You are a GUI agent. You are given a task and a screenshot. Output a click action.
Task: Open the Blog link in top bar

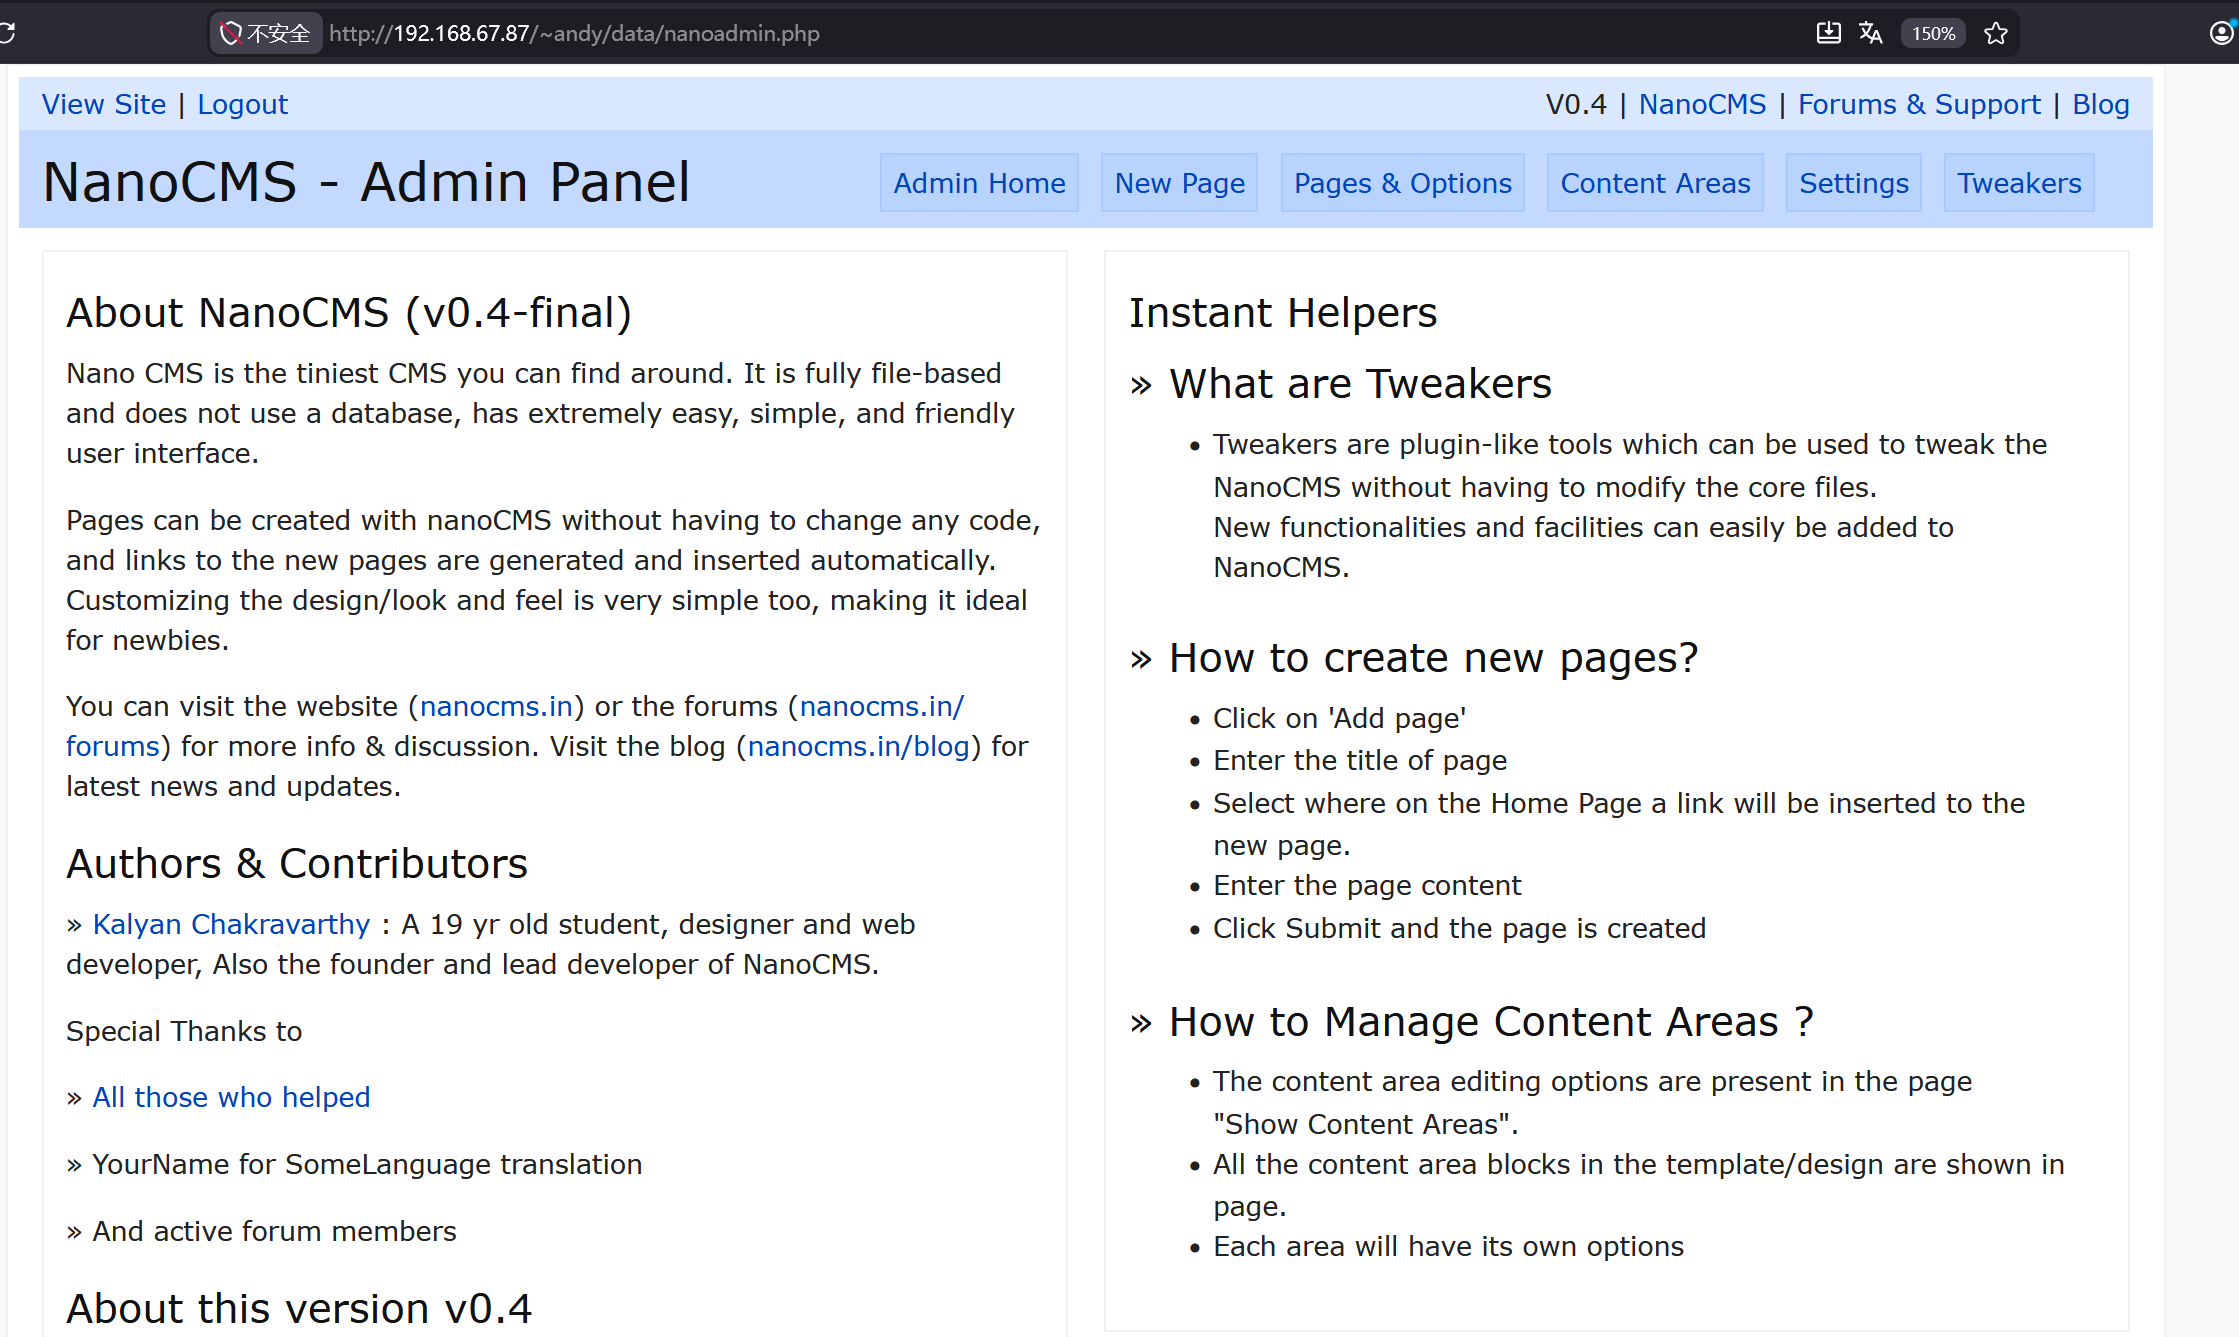(x=2100, y=105)
